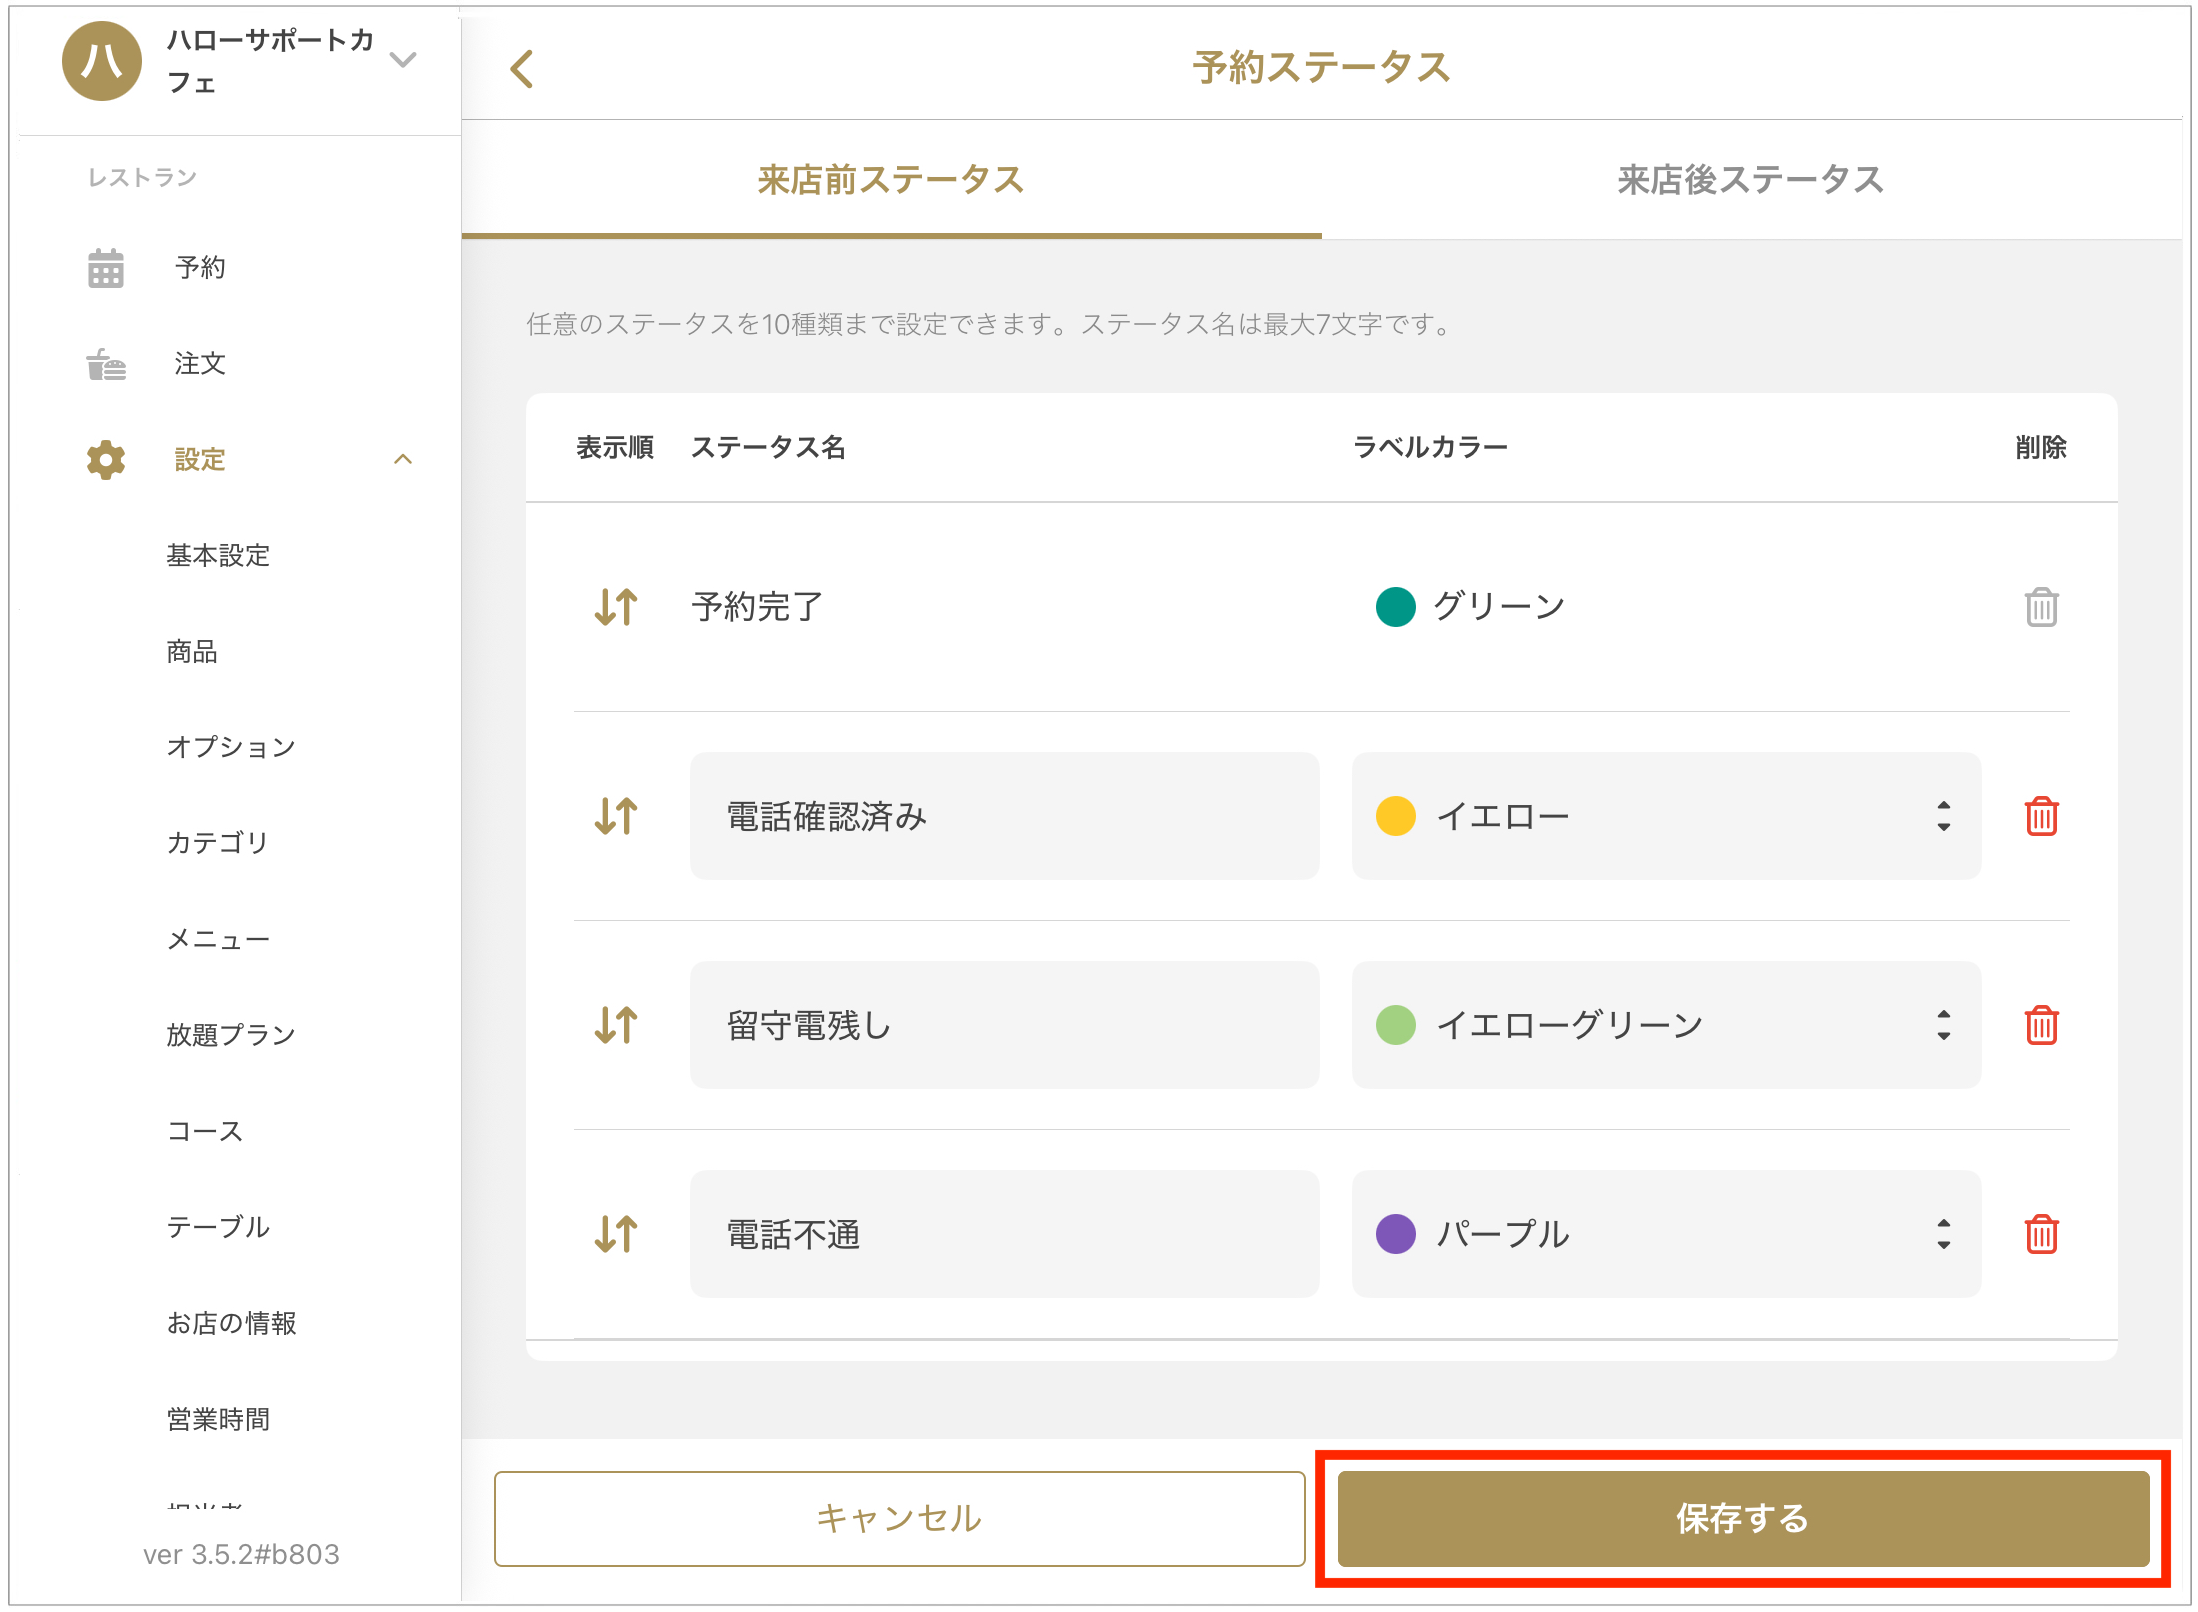
Task: Click the reorder arrows for 予約完了
Action: tap(615, 607)
